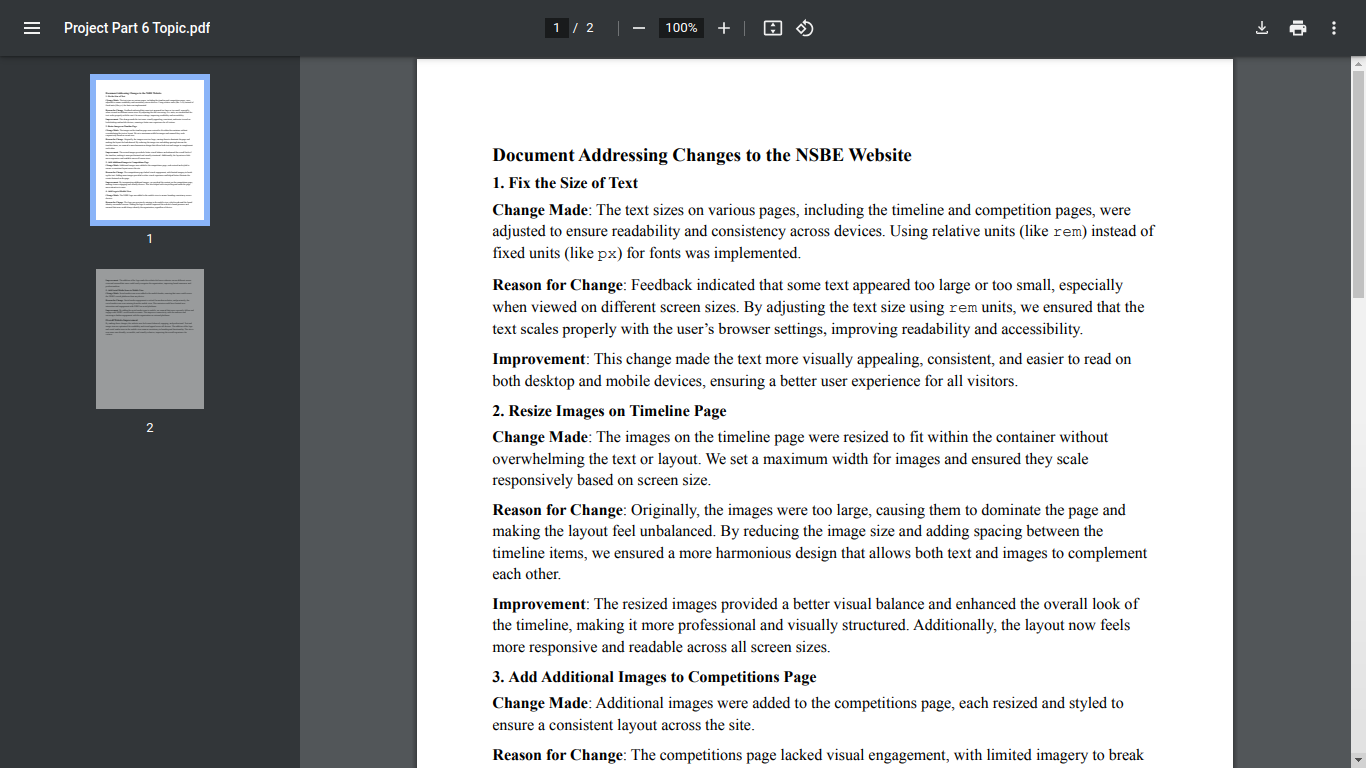Click the section heading Fix the Size of Text
The height and width of the screenshot is (768, 1366).
[x=566, y=183]
